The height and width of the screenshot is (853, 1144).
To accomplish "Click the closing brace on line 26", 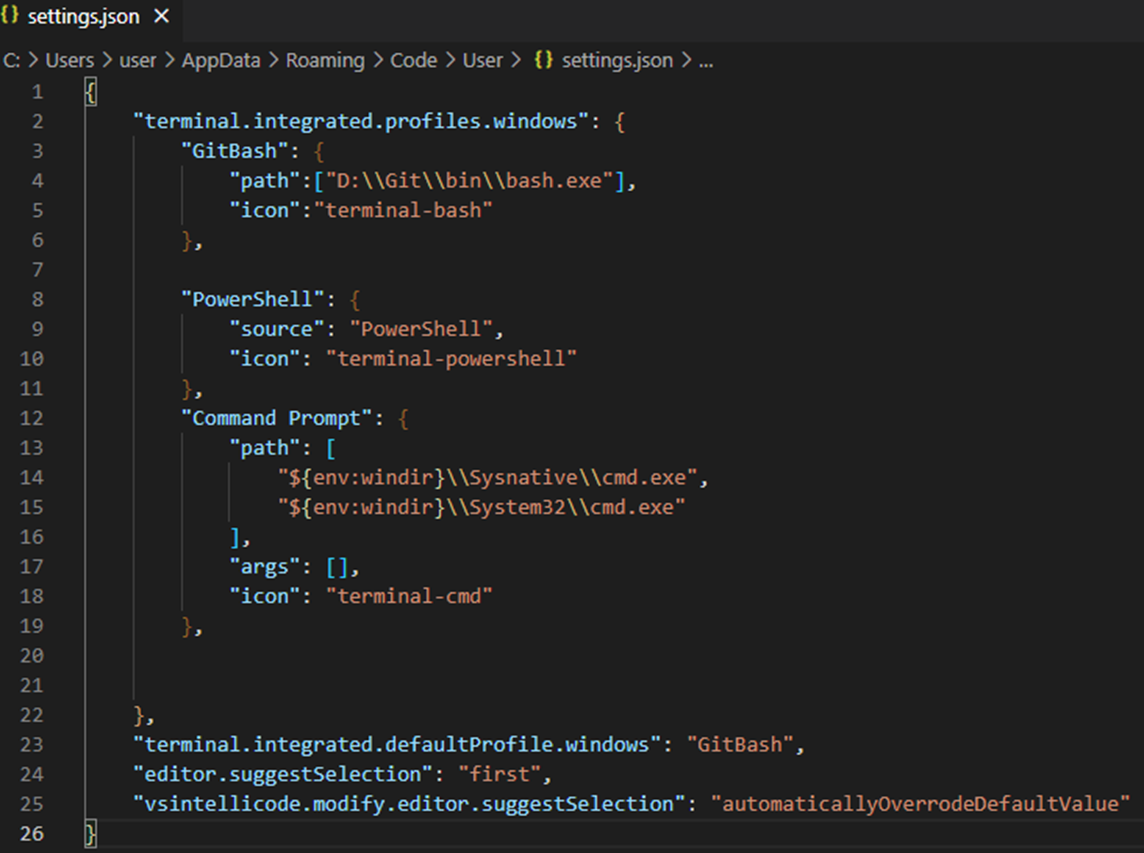I will [x=90, y=833].
